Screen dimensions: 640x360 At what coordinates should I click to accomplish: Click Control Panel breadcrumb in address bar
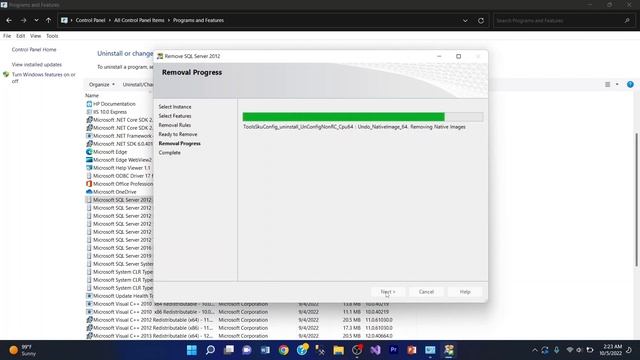click(90, 20)
